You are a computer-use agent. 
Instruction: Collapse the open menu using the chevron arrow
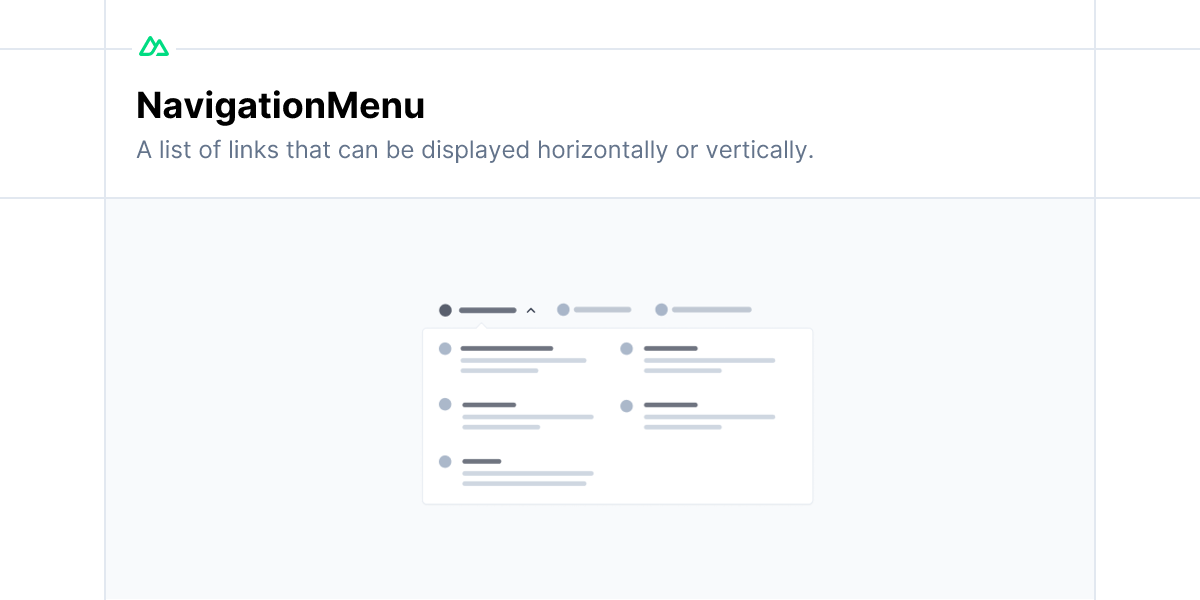tap(531, 310)
